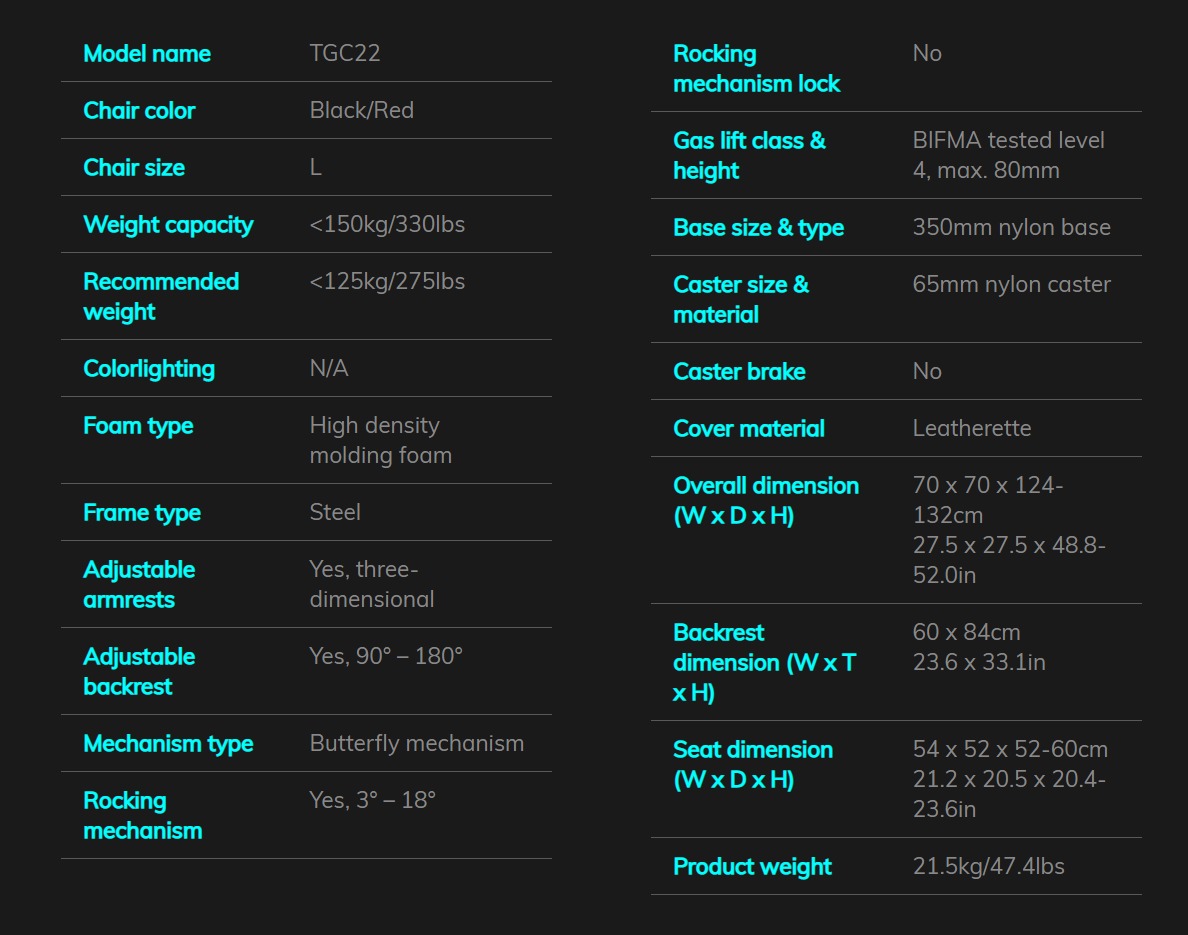1188x935 pixels.
Task: Click the Caster brake label
Action: pos(739,372)
